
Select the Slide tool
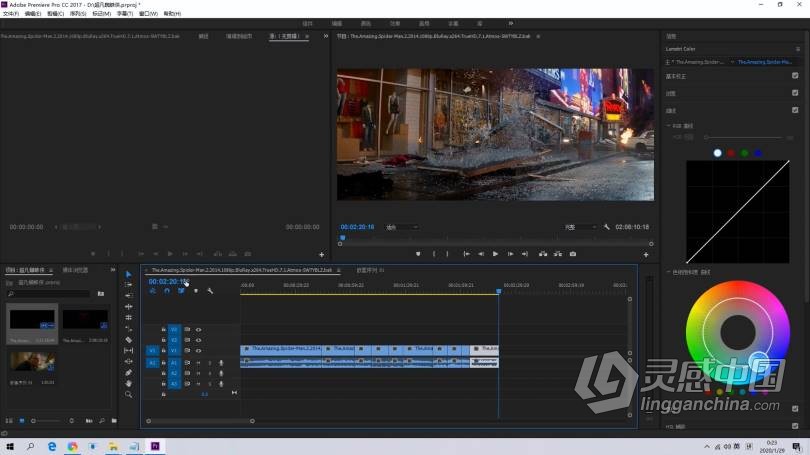coord(129,362)
